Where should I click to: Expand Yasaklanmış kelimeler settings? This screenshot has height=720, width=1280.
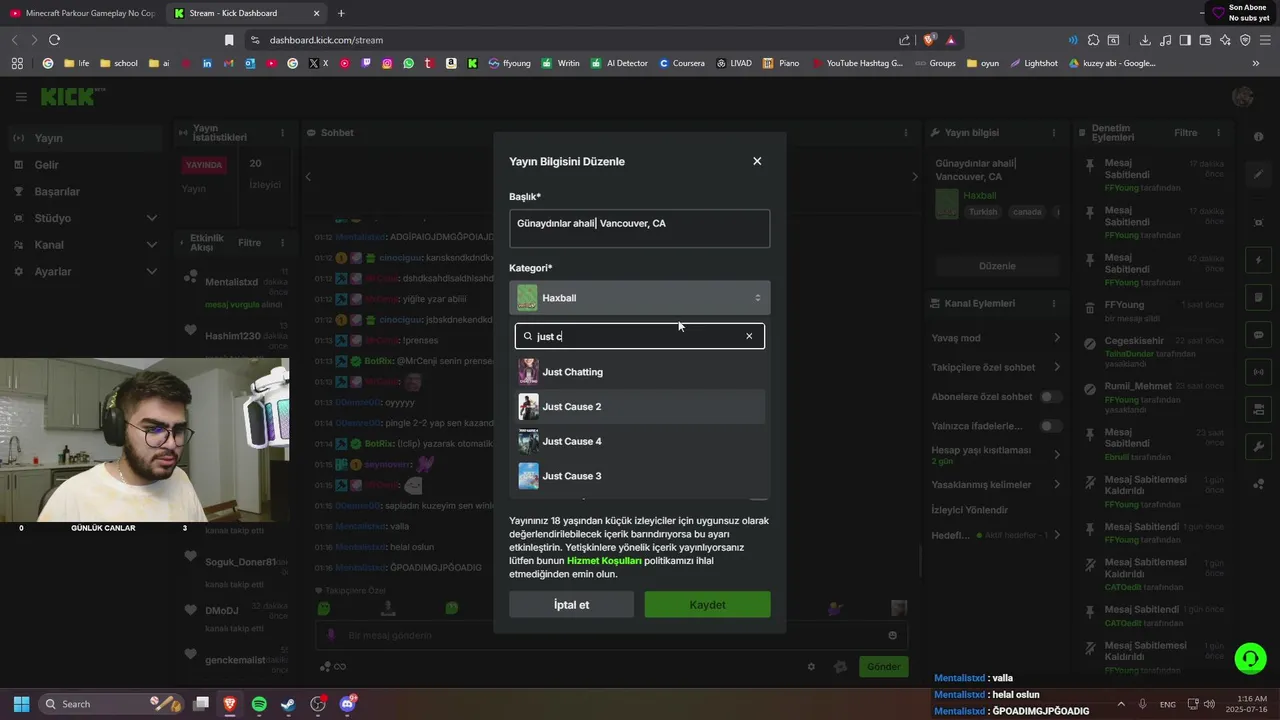(1057, 485)
